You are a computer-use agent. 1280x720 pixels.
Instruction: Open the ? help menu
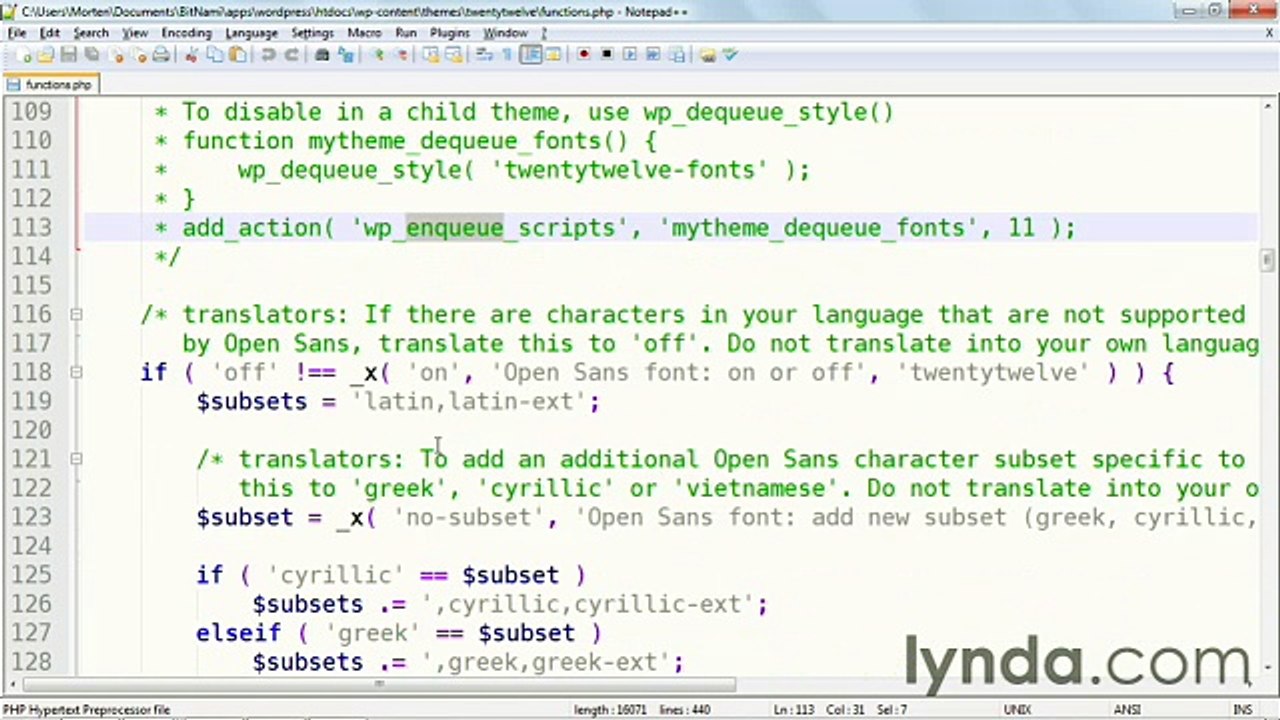pyautogui.click(x=545, y=33)
